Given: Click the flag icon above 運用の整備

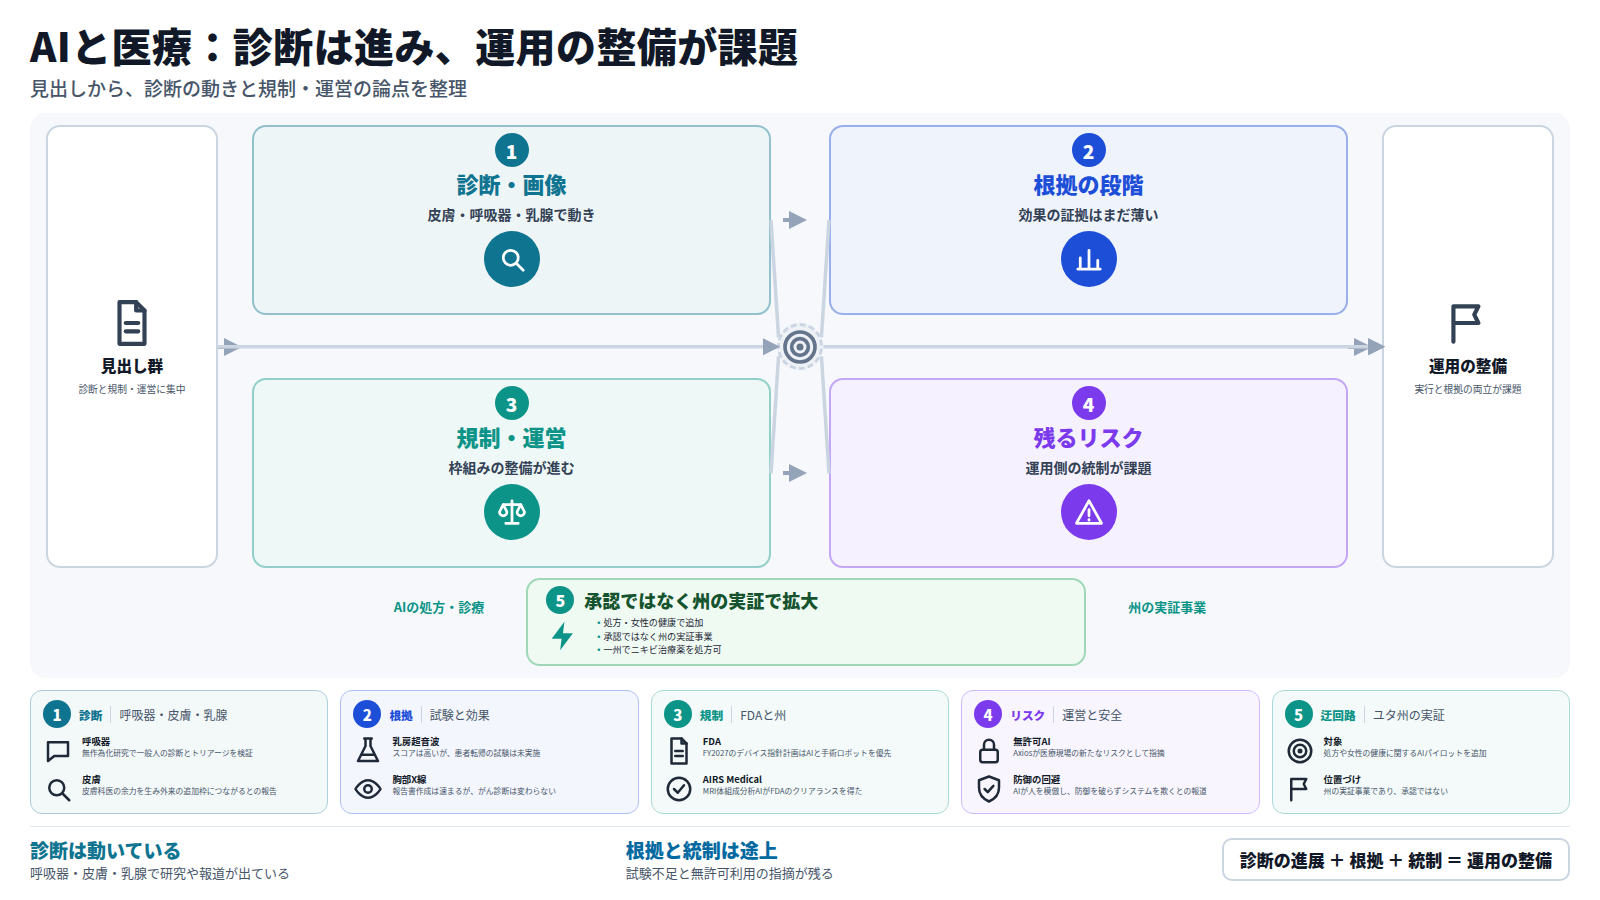Looking at the screenshot, I should click(1466, 324).
